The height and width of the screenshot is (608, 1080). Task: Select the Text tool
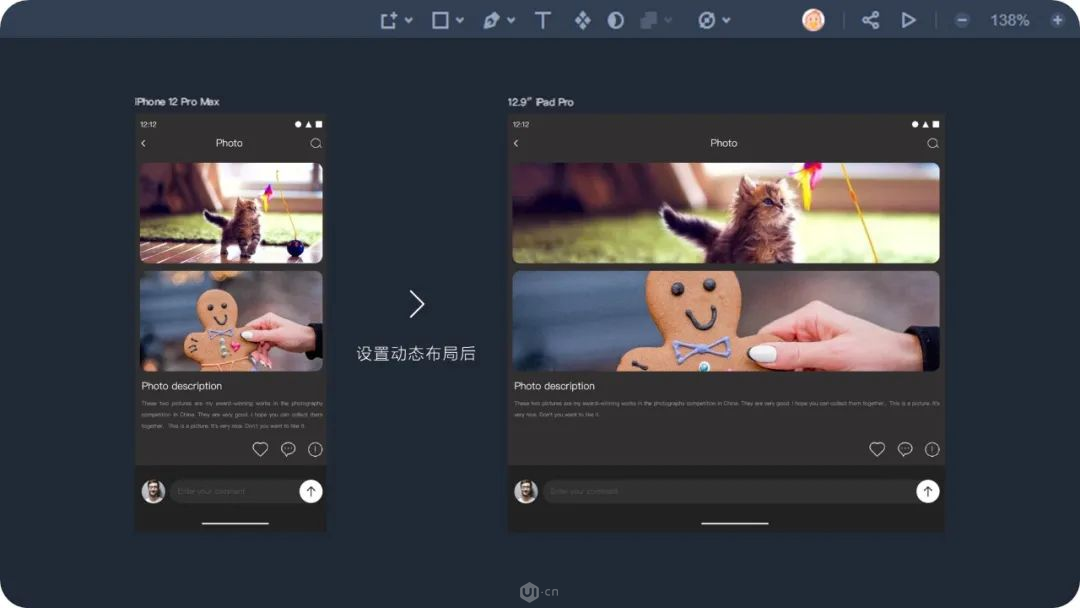tap(543, 20)
